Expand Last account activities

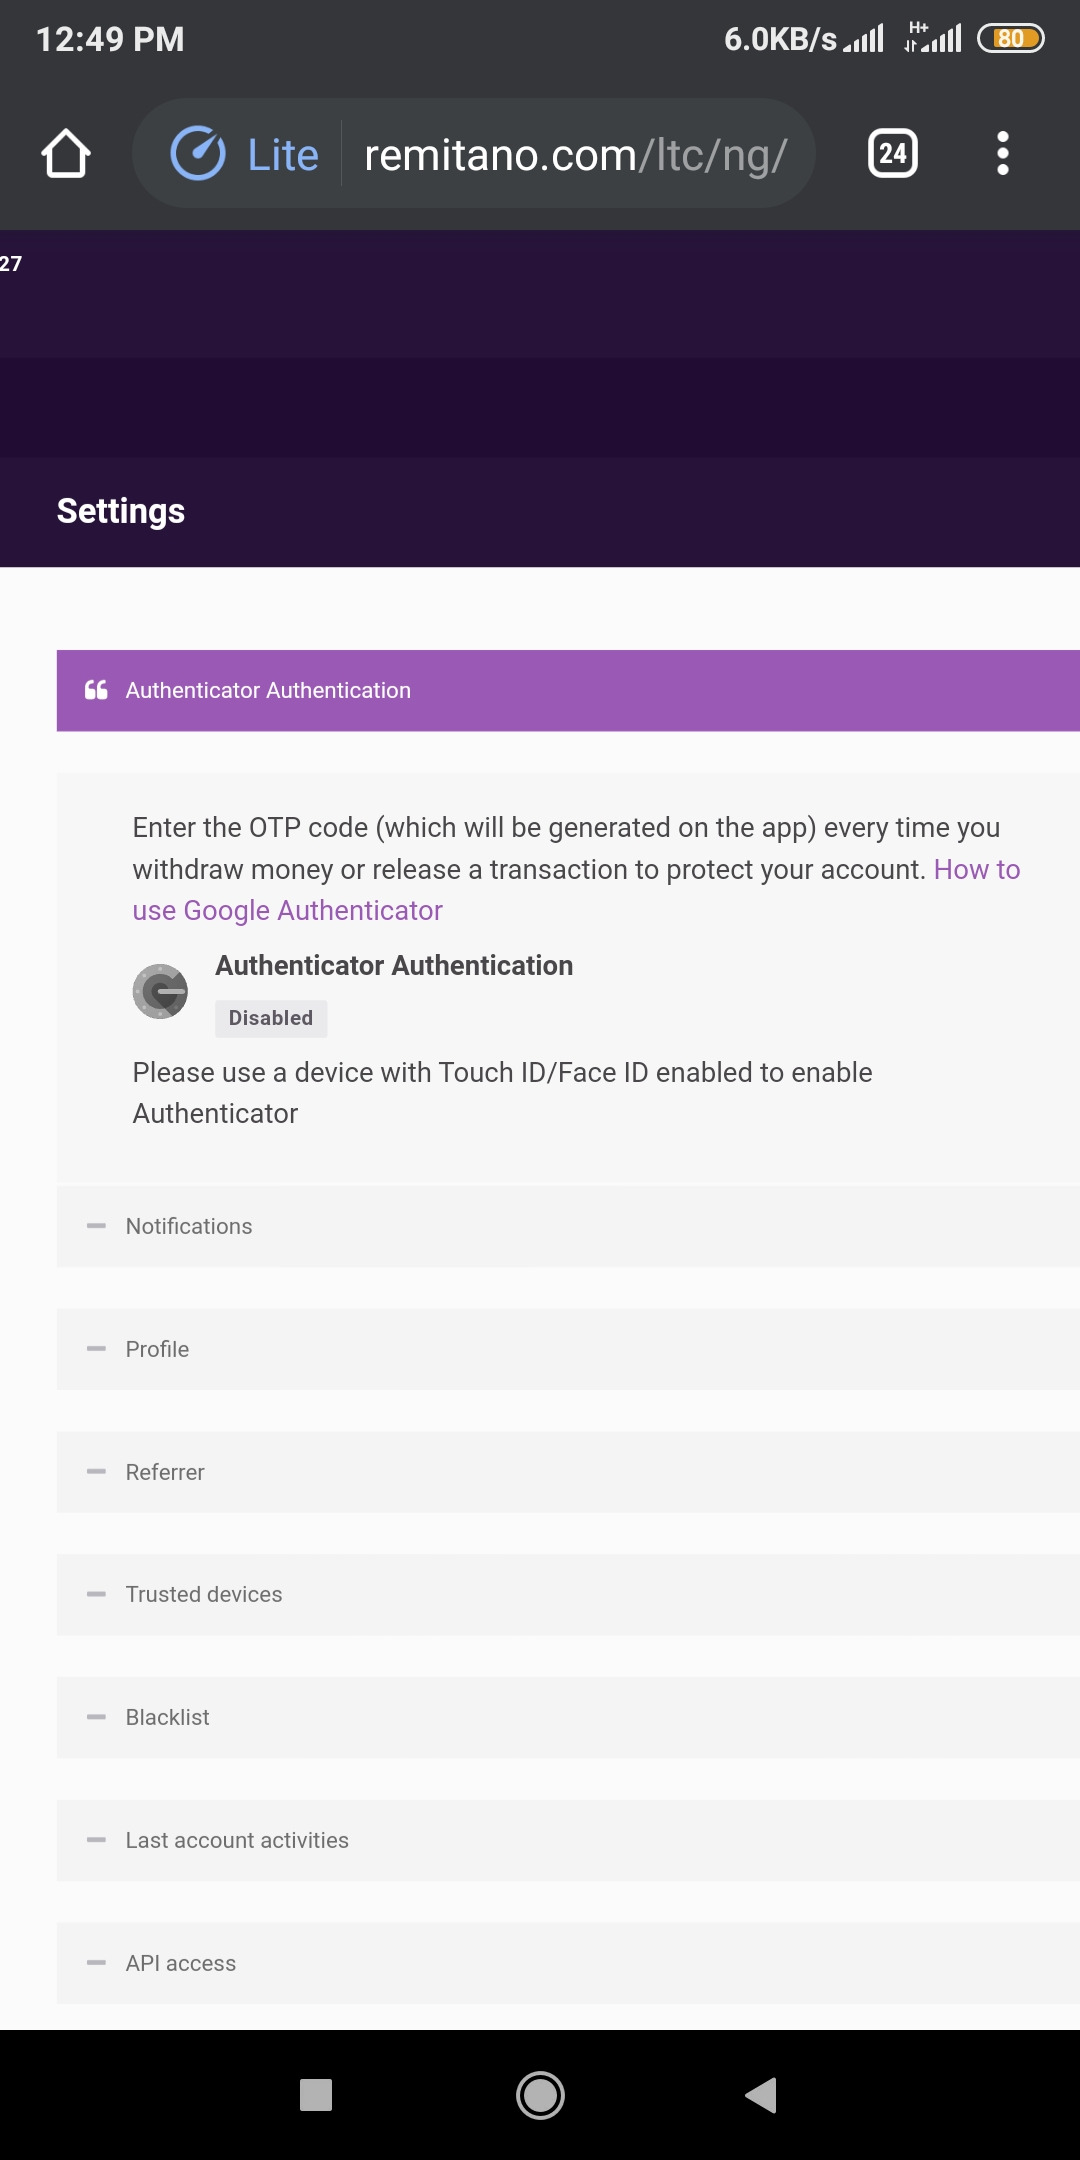tap(568, 1841)
